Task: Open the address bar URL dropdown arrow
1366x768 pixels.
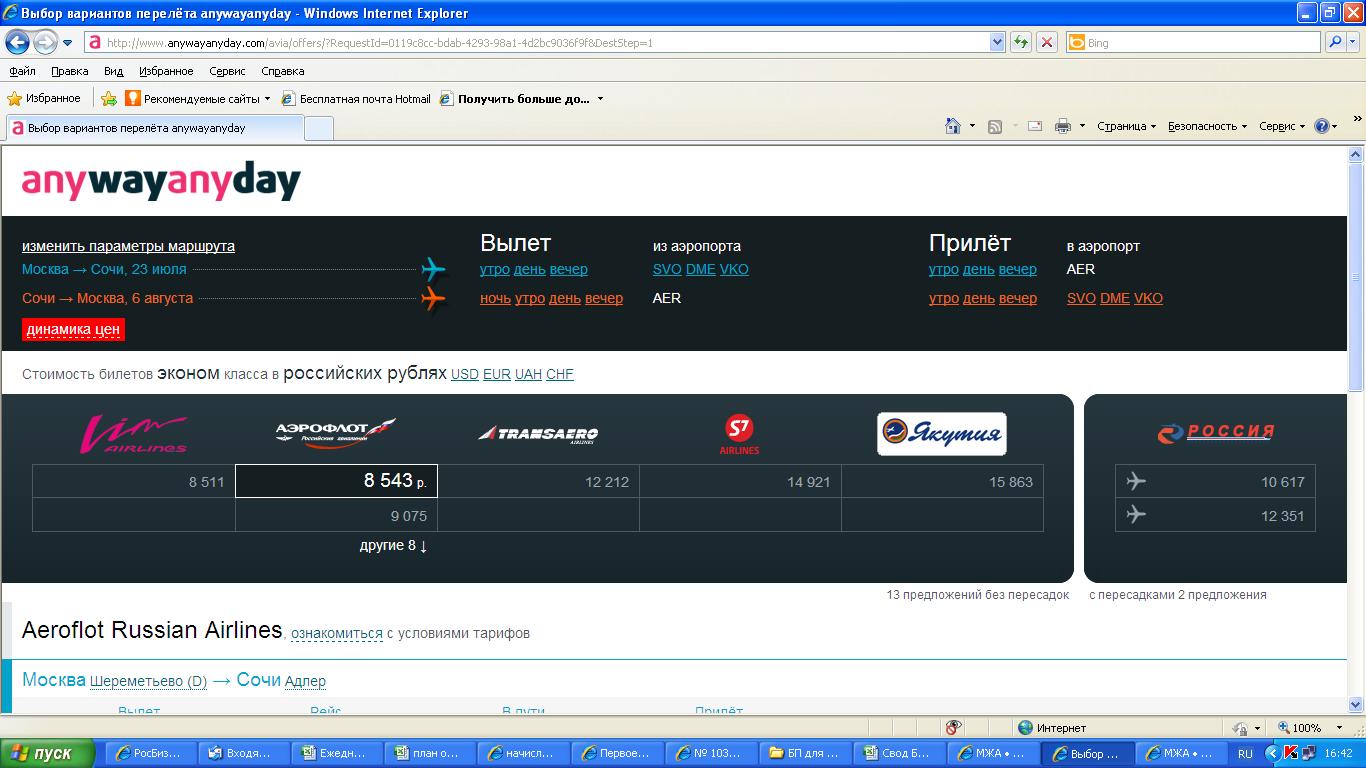Action: [x=997, y=43]
